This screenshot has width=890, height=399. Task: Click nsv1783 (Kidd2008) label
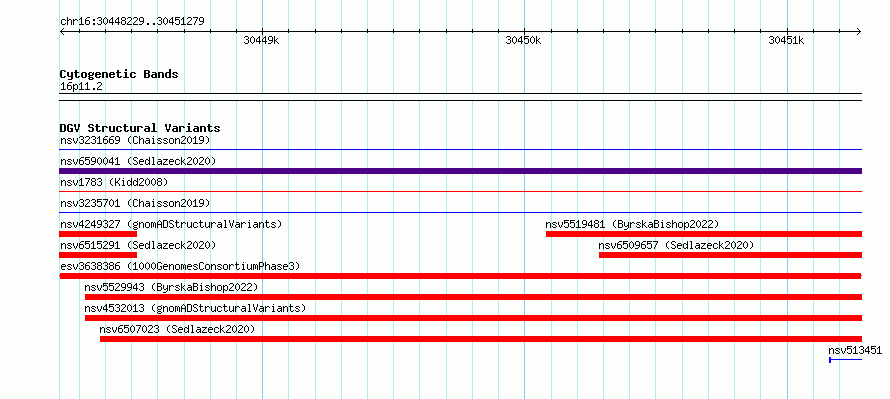pyautogui.click(x=114, y=182)
